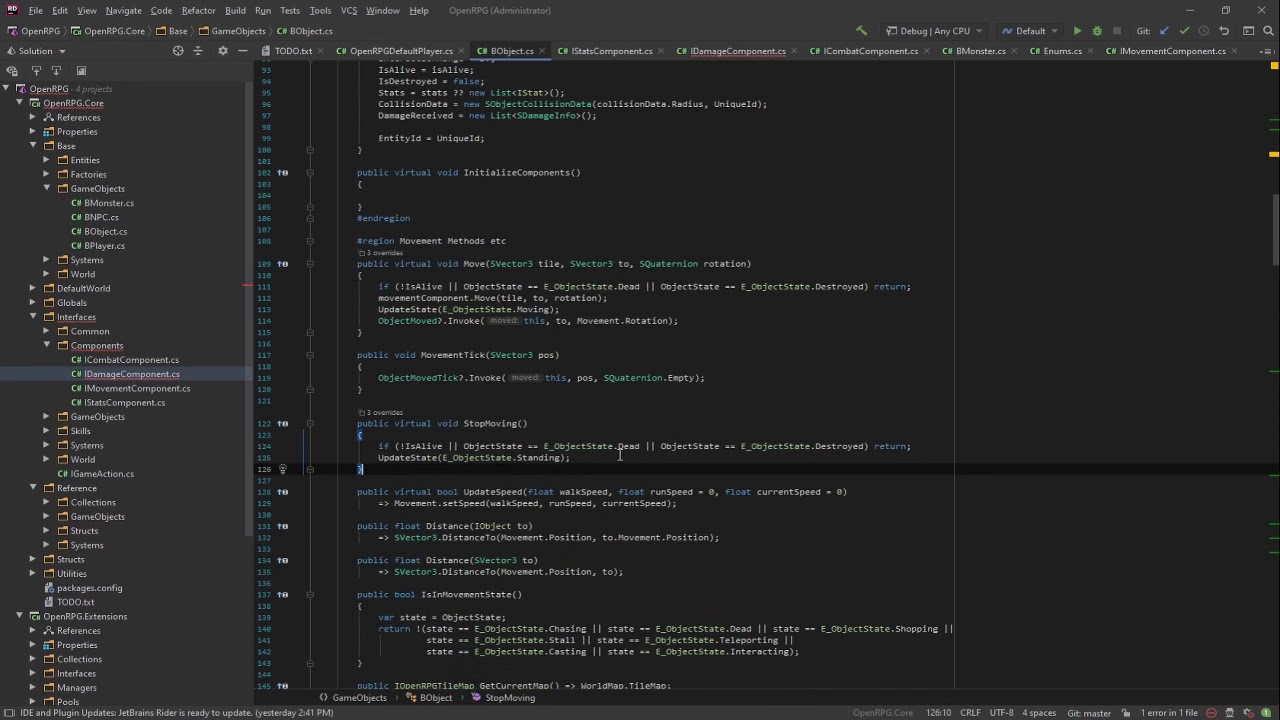Open the VCS menu
Viewport: 1280px width, 720px height.
coord(348,10)
